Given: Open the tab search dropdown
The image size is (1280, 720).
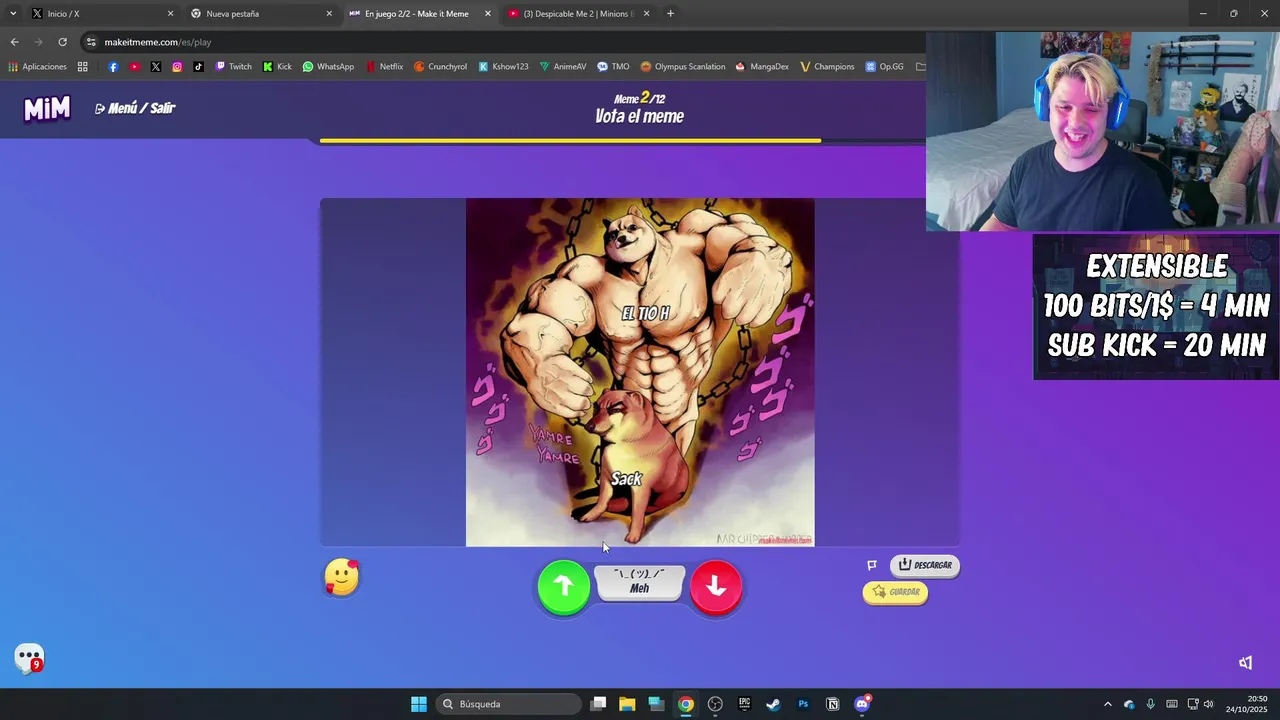Looking at the screenshot, I should (x=13, y=14).
